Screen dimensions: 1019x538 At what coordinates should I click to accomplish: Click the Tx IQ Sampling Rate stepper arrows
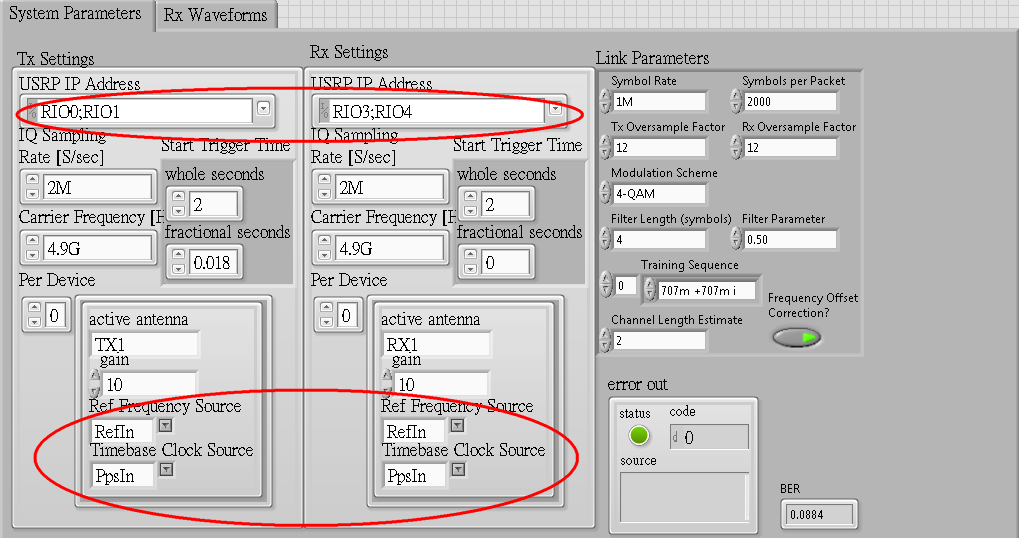point(32,186)
